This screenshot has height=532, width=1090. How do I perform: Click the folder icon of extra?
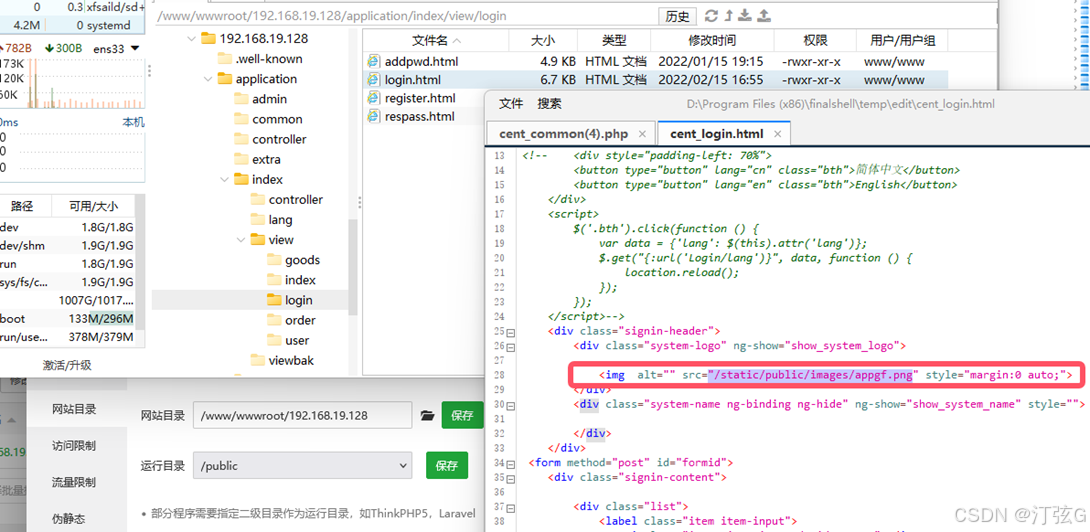tap(241, 160)
